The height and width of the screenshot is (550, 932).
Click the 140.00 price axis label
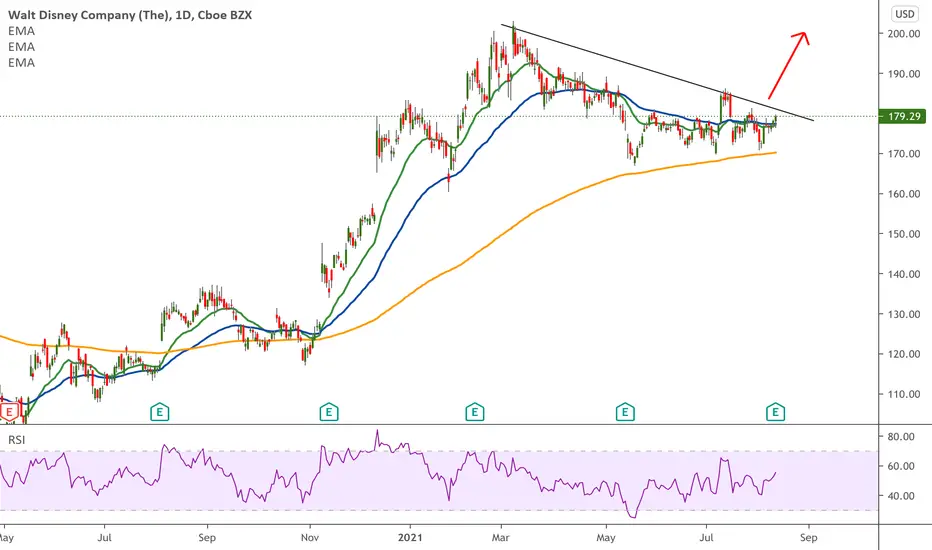(x=903, y=274)
